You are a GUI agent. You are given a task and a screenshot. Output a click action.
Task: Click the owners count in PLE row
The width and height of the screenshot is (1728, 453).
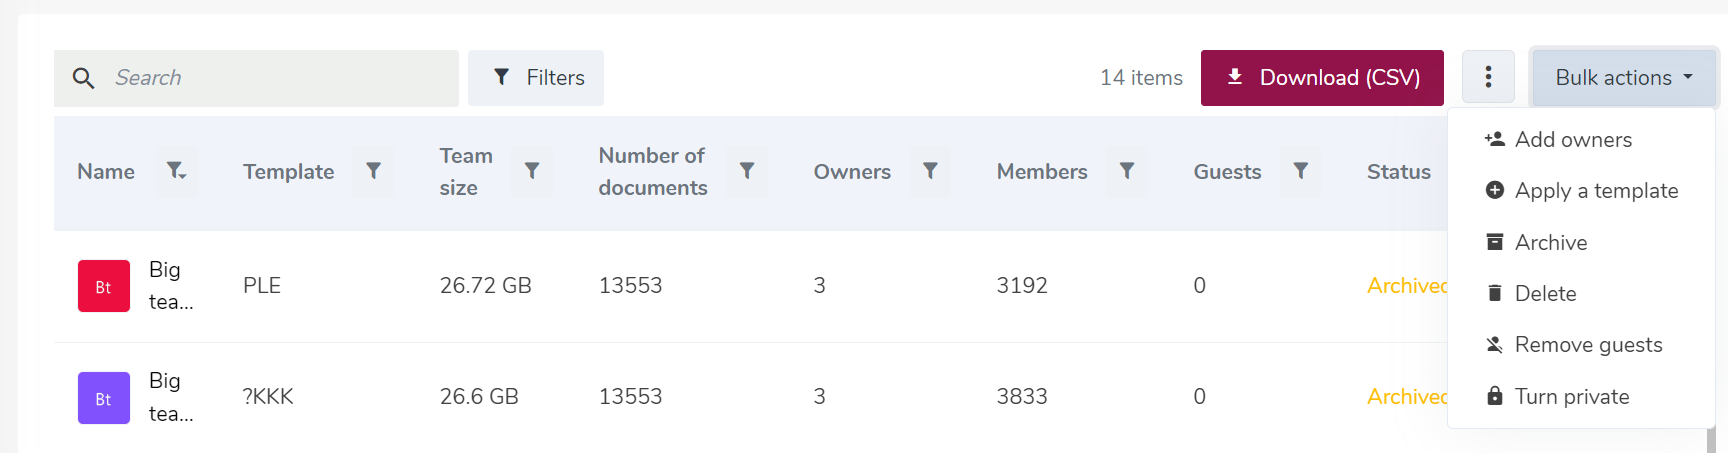819,286
